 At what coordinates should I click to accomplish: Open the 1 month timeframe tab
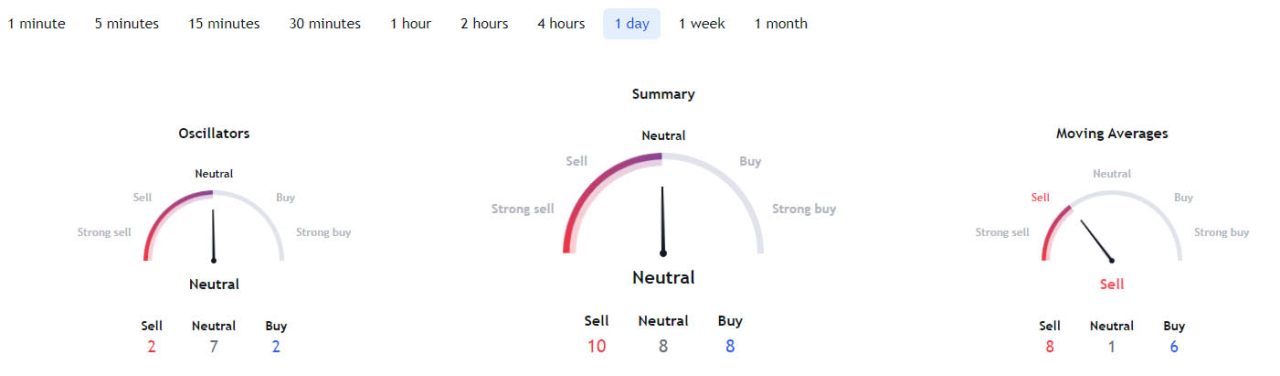[x=781, y=23]
